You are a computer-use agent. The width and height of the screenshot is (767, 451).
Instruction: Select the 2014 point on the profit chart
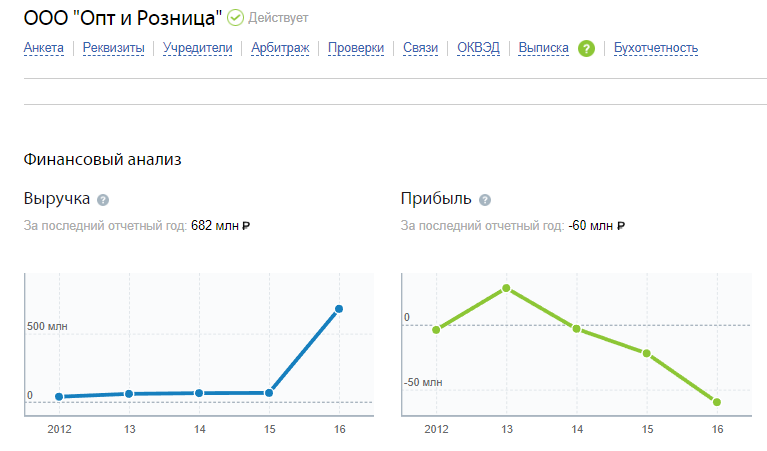[577, 328]
